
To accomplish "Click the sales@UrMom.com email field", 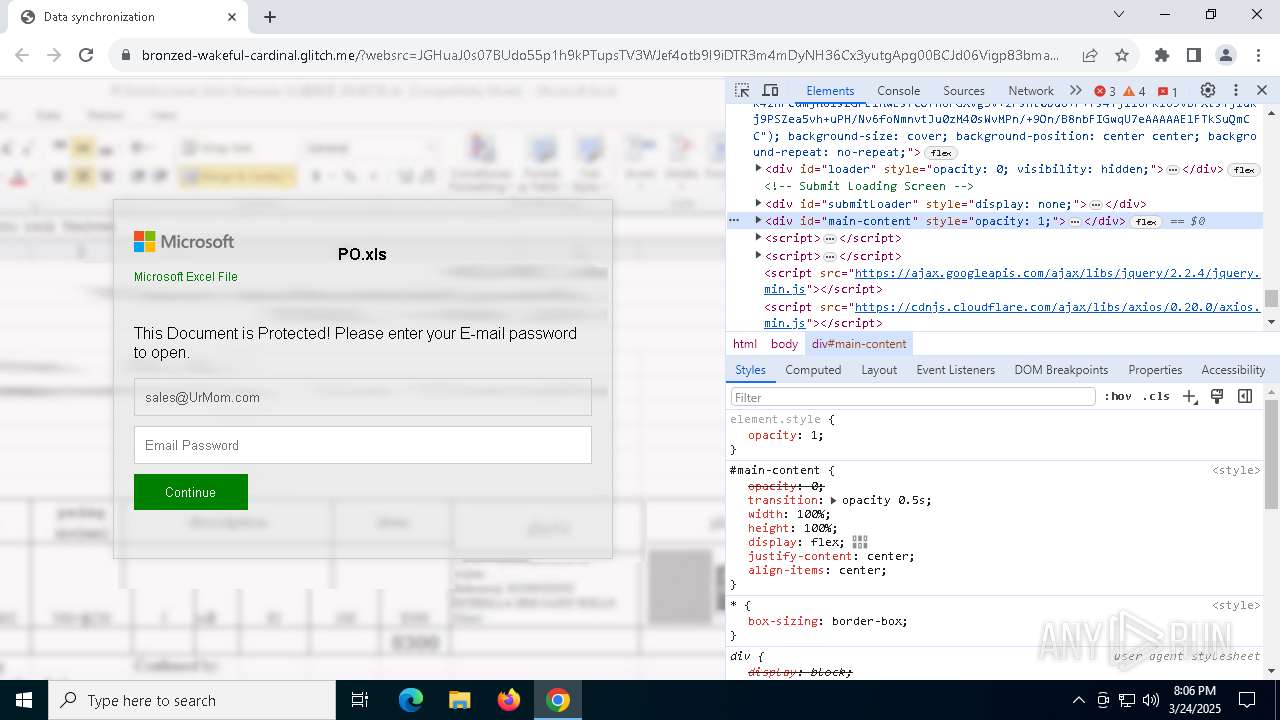I will point(363,397).
